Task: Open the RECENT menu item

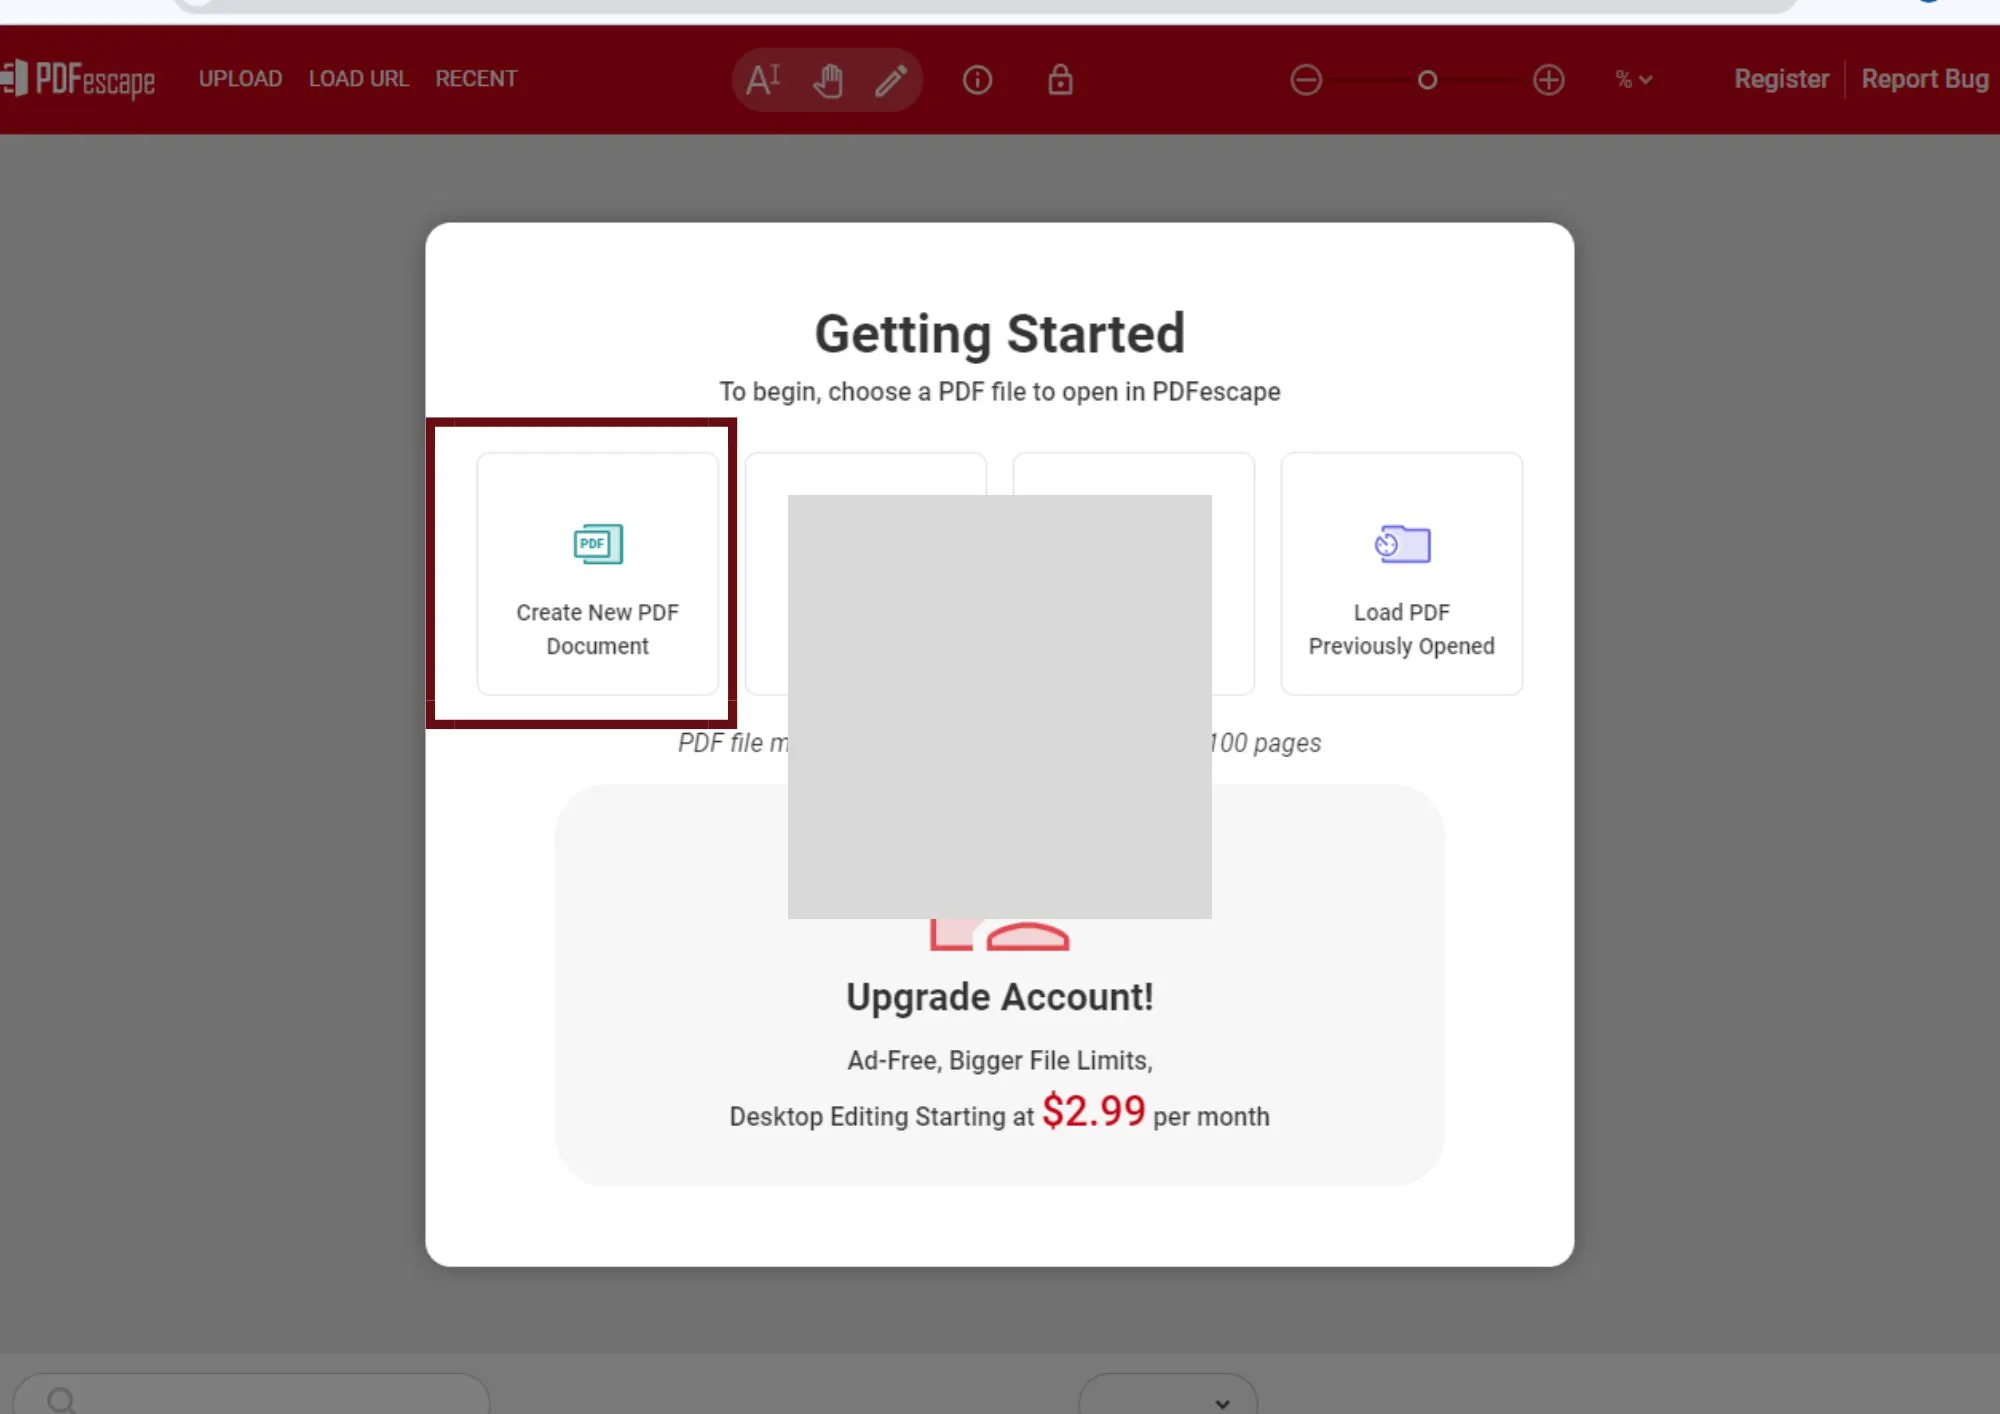Action: pyautogui.click(x=476, y=79)
